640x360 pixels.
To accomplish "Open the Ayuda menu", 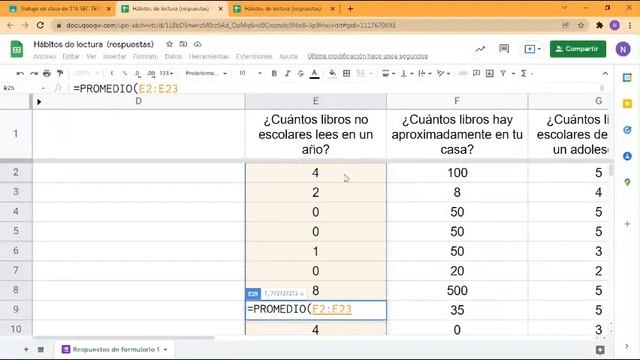I will 288,56.
